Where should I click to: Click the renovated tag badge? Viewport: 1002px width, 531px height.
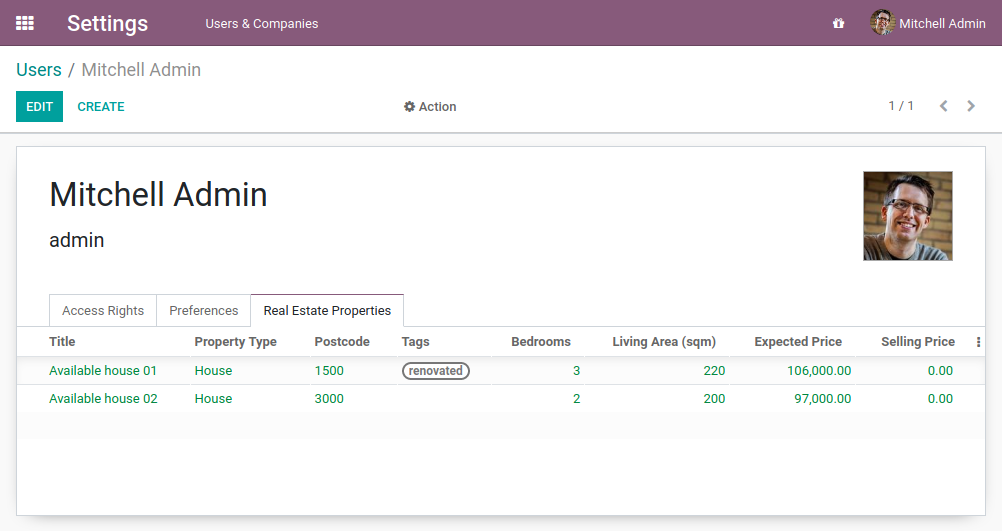click(436, 371)
